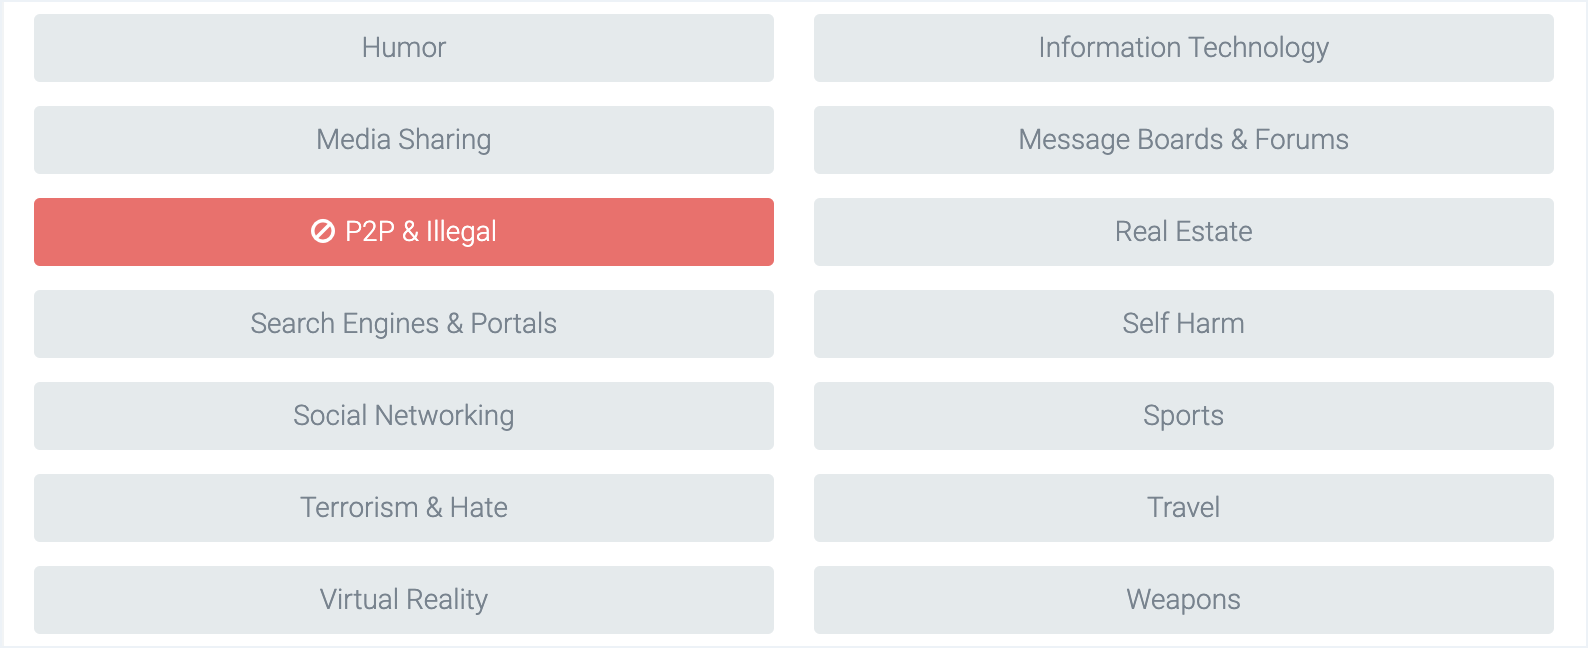Toggle Message Boards & Forums category
1588x648 pixels.
pos(1184,140)
